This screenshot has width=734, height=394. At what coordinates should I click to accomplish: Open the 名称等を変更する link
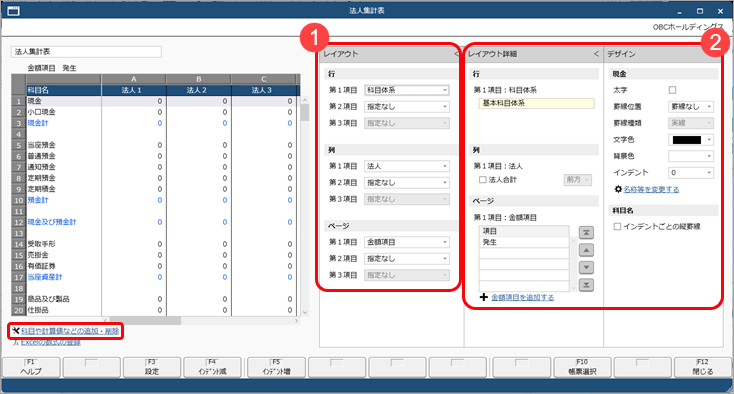coord(651,190)
